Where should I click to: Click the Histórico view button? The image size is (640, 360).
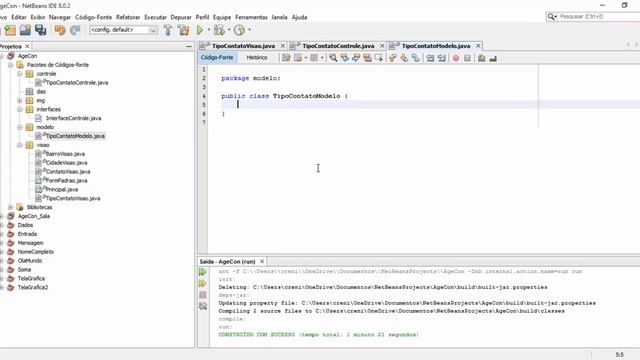pos(257,58)
